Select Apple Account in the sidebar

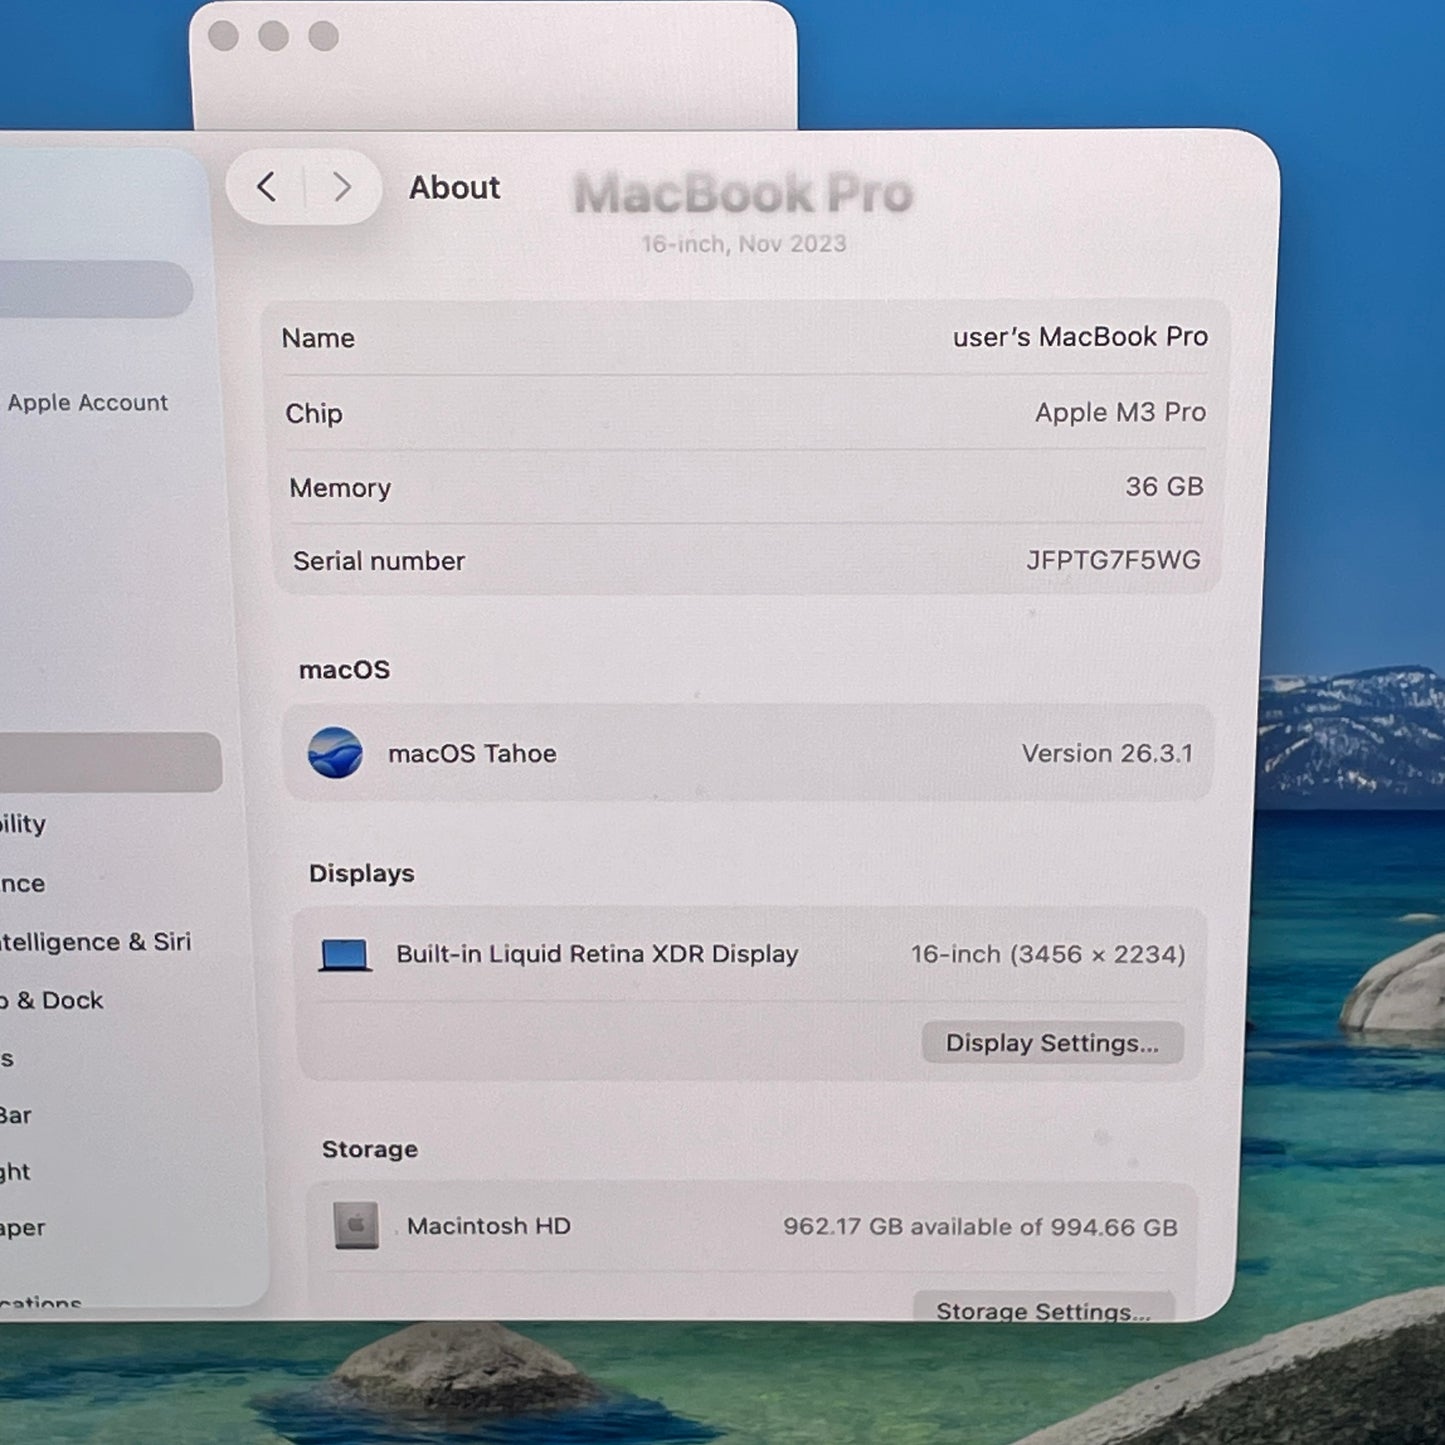pos(88,403)
